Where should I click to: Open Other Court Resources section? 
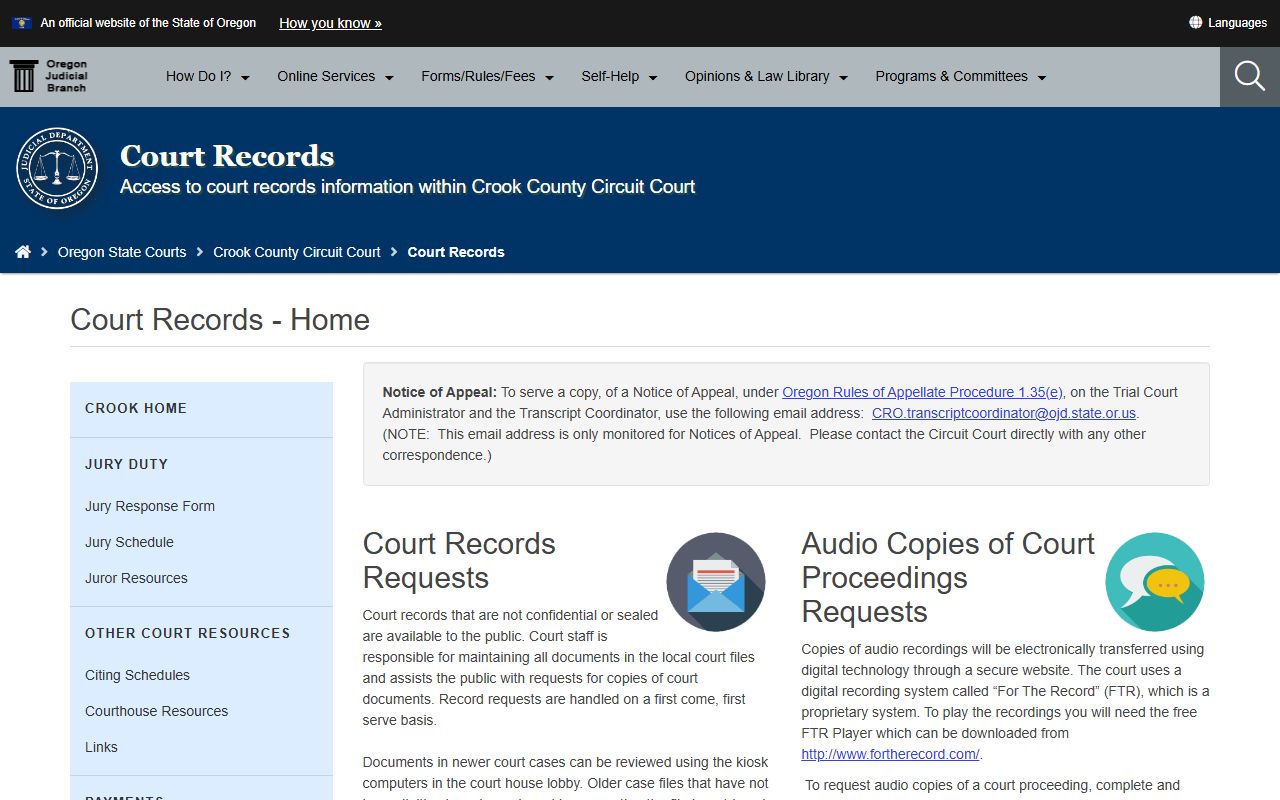pos(188,633)
